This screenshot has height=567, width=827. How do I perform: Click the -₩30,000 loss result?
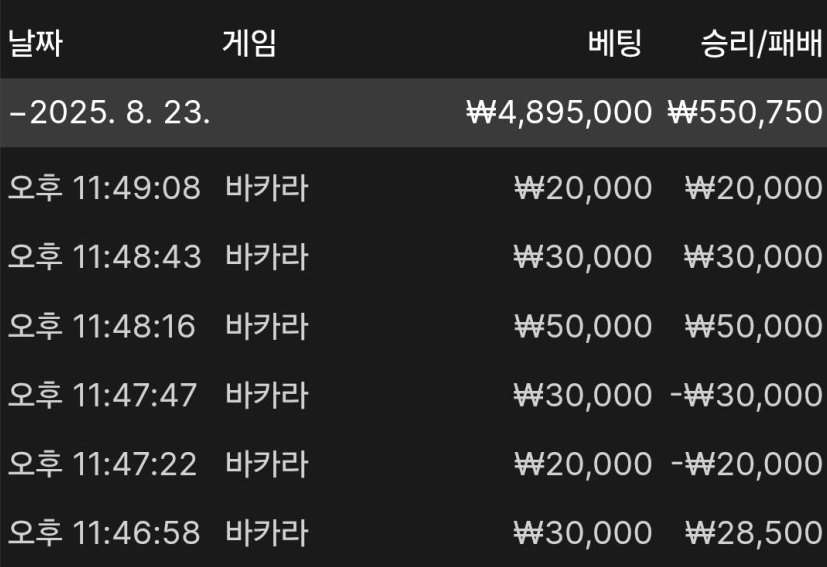coord(746,395)
